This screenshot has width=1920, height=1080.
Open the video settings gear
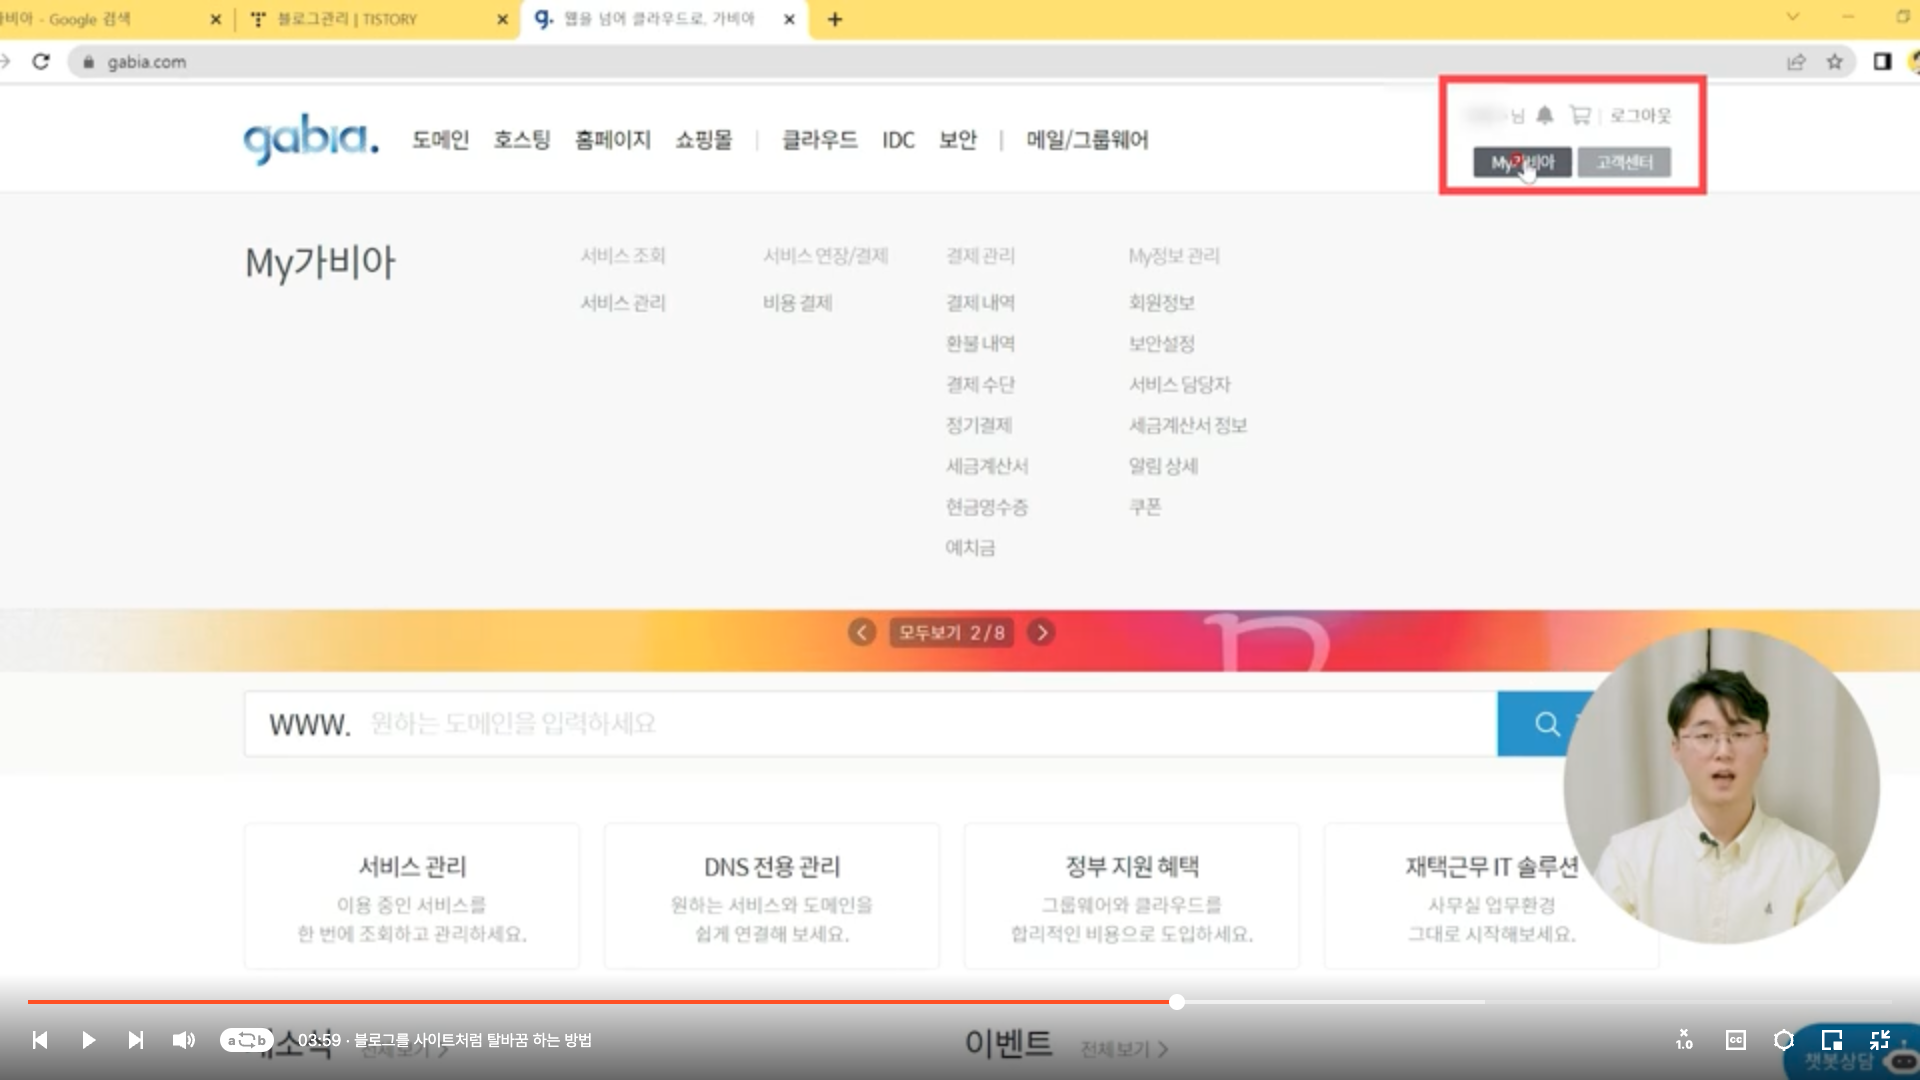1783,1040
